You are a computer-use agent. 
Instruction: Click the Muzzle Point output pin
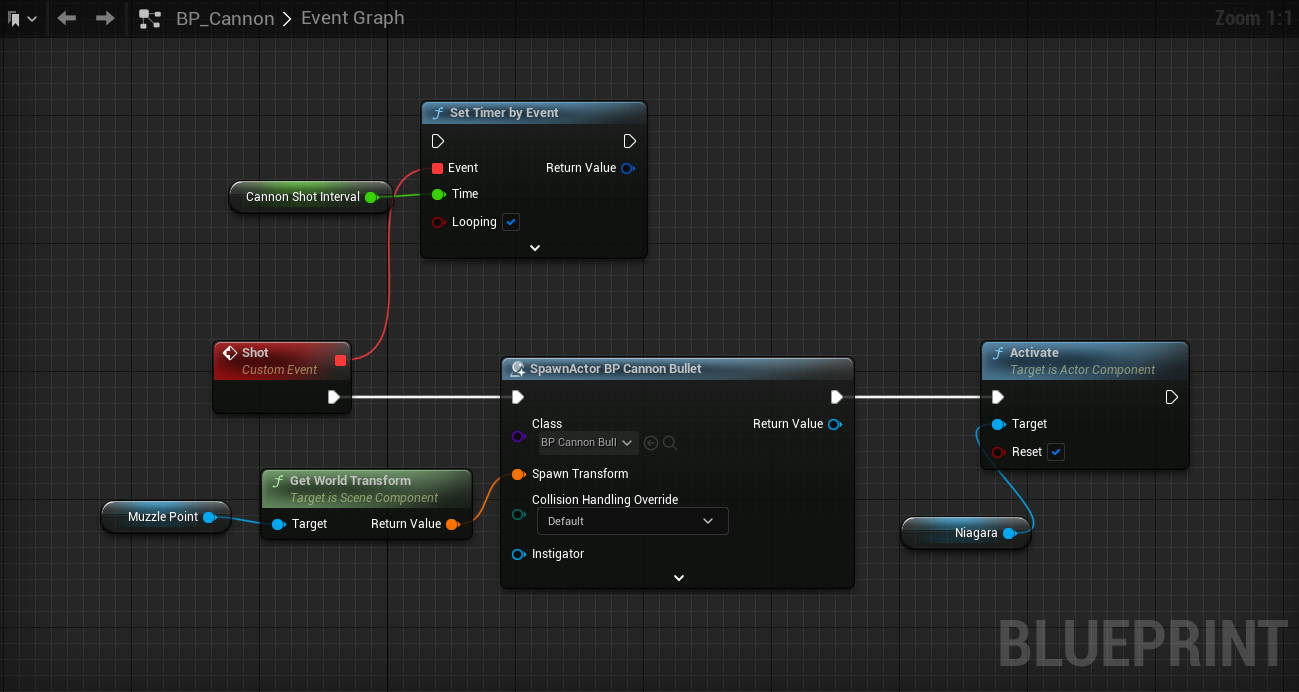209,517
